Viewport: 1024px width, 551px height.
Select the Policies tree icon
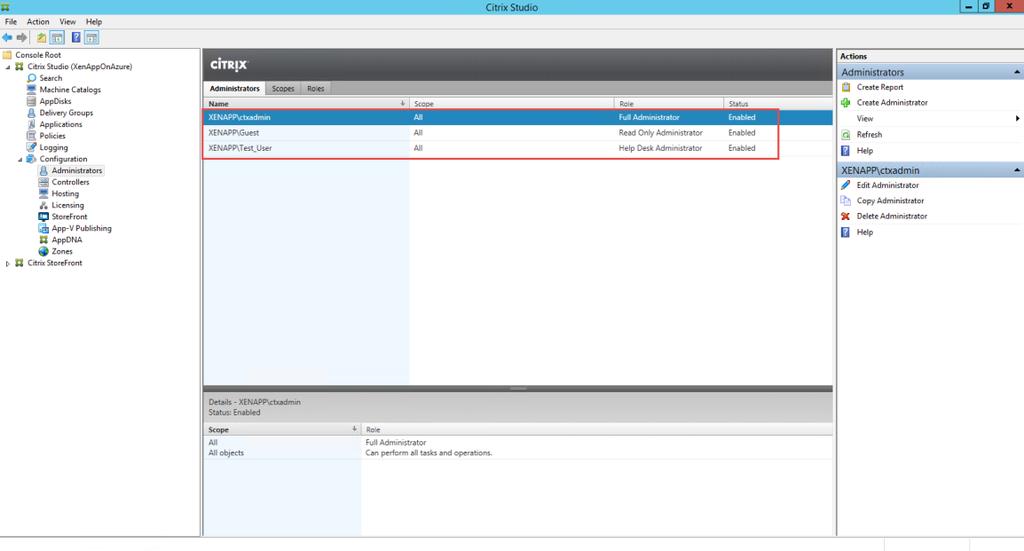(31, 136)
